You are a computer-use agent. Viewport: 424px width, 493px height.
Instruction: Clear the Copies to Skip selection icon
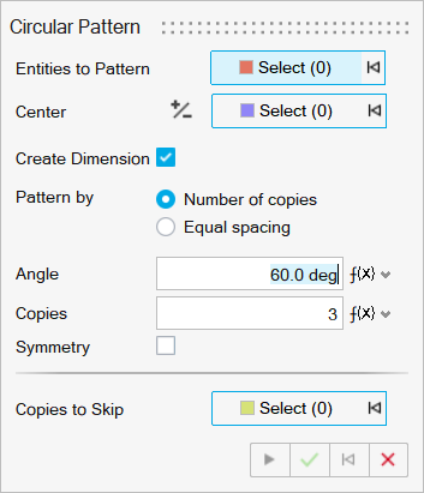pos(374,408)
